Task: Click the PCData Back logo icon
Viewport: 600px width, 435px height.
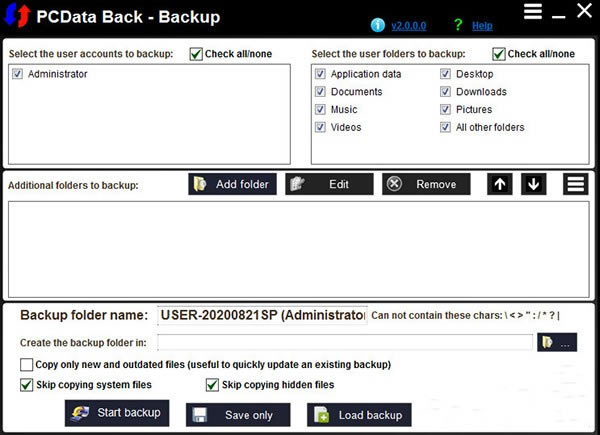Action: tap(17, 15)
